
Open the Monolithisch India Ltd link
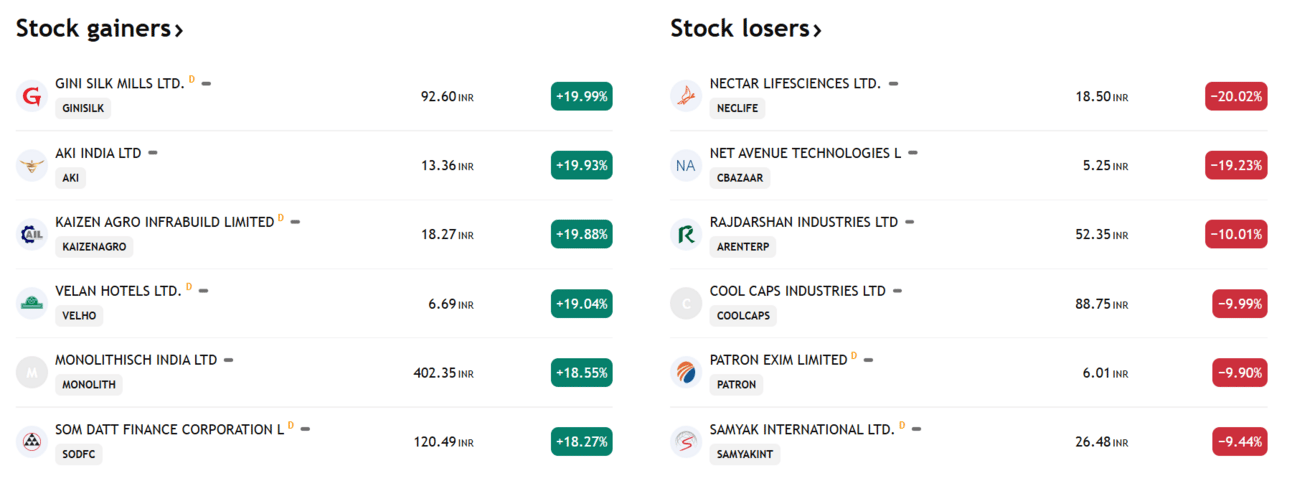click(136, 360)
